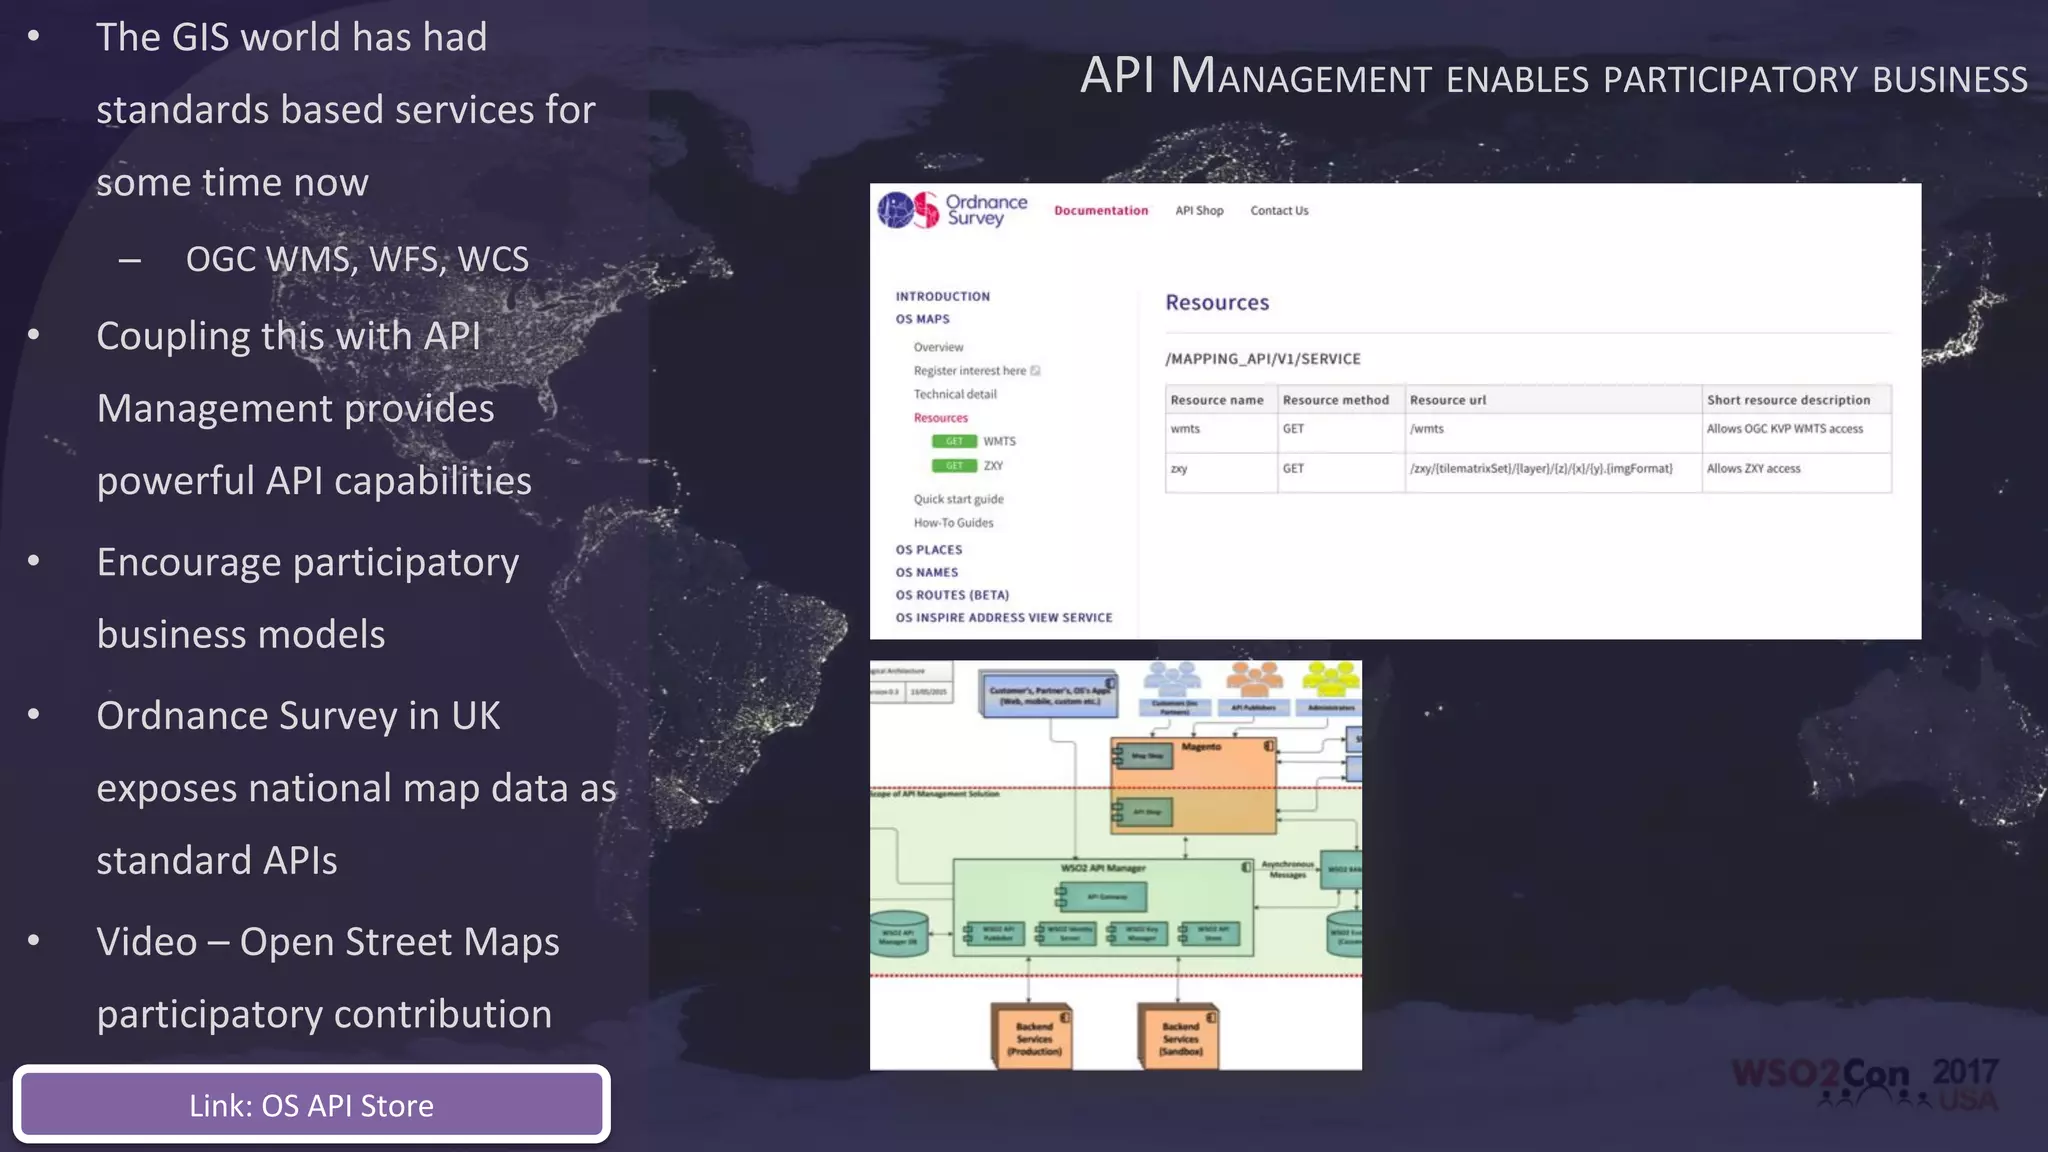Image resolution: width=2048 pixels, height=1152 pixels.
Task: Click 'Encourage participatory business models' bullet
Action: click(x=309, y=598)
